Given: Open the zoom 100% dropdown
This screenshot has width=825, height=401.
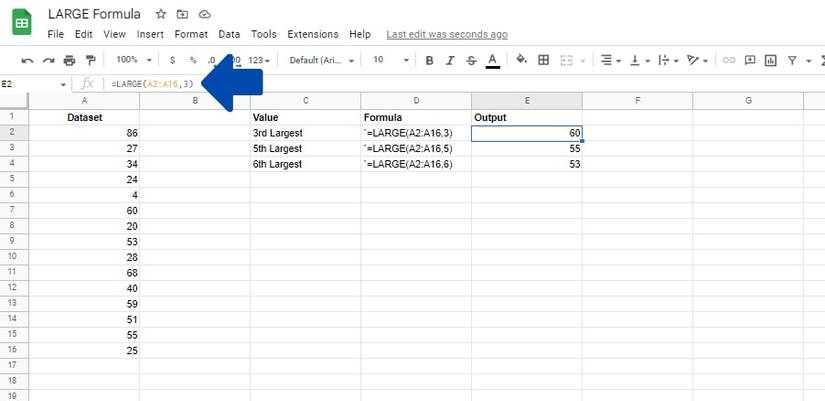Looking at the screenshot, I should [x=134, y=60].
